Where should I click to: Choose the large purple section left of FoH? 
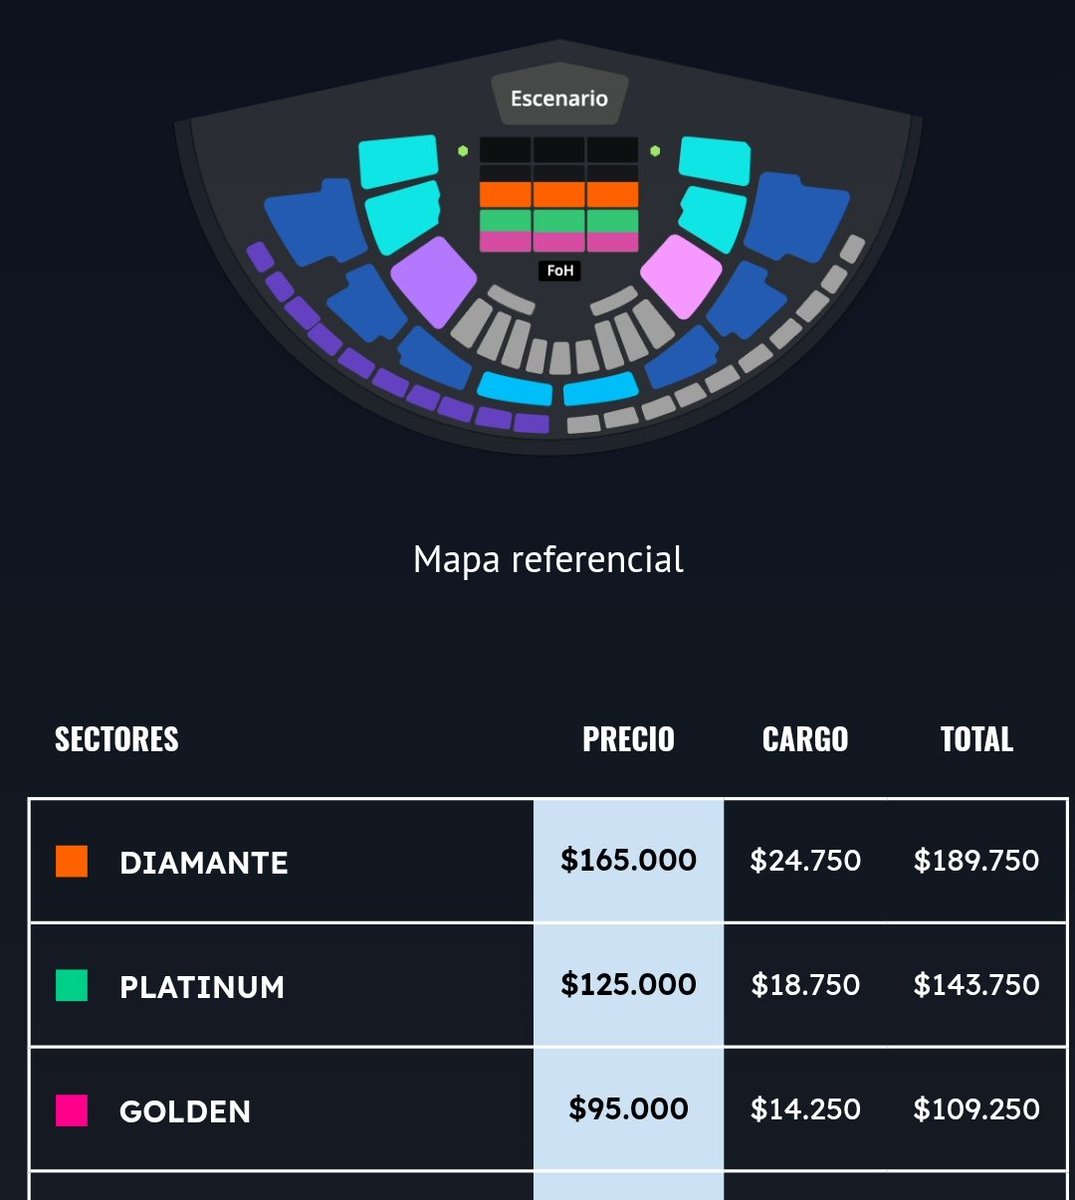tap(434, 281)
